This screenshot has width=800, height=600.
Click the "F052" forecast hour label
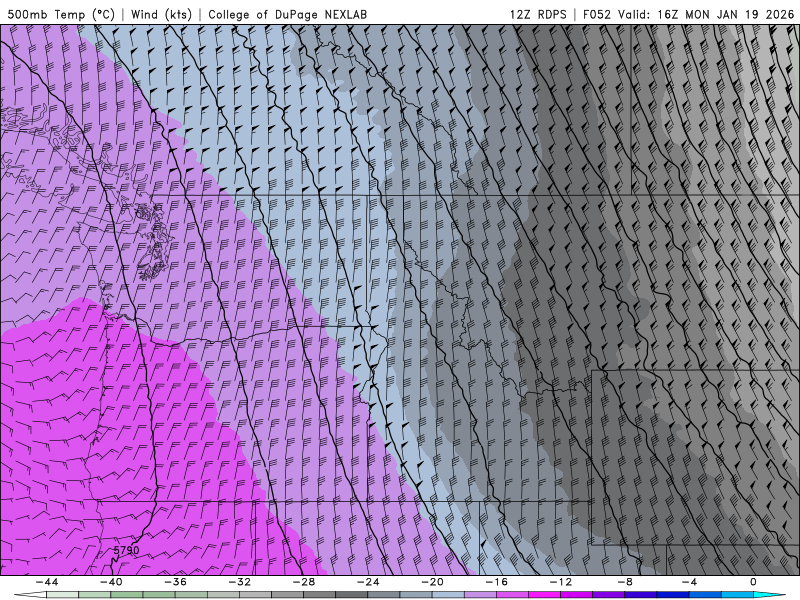click(596, 14)
